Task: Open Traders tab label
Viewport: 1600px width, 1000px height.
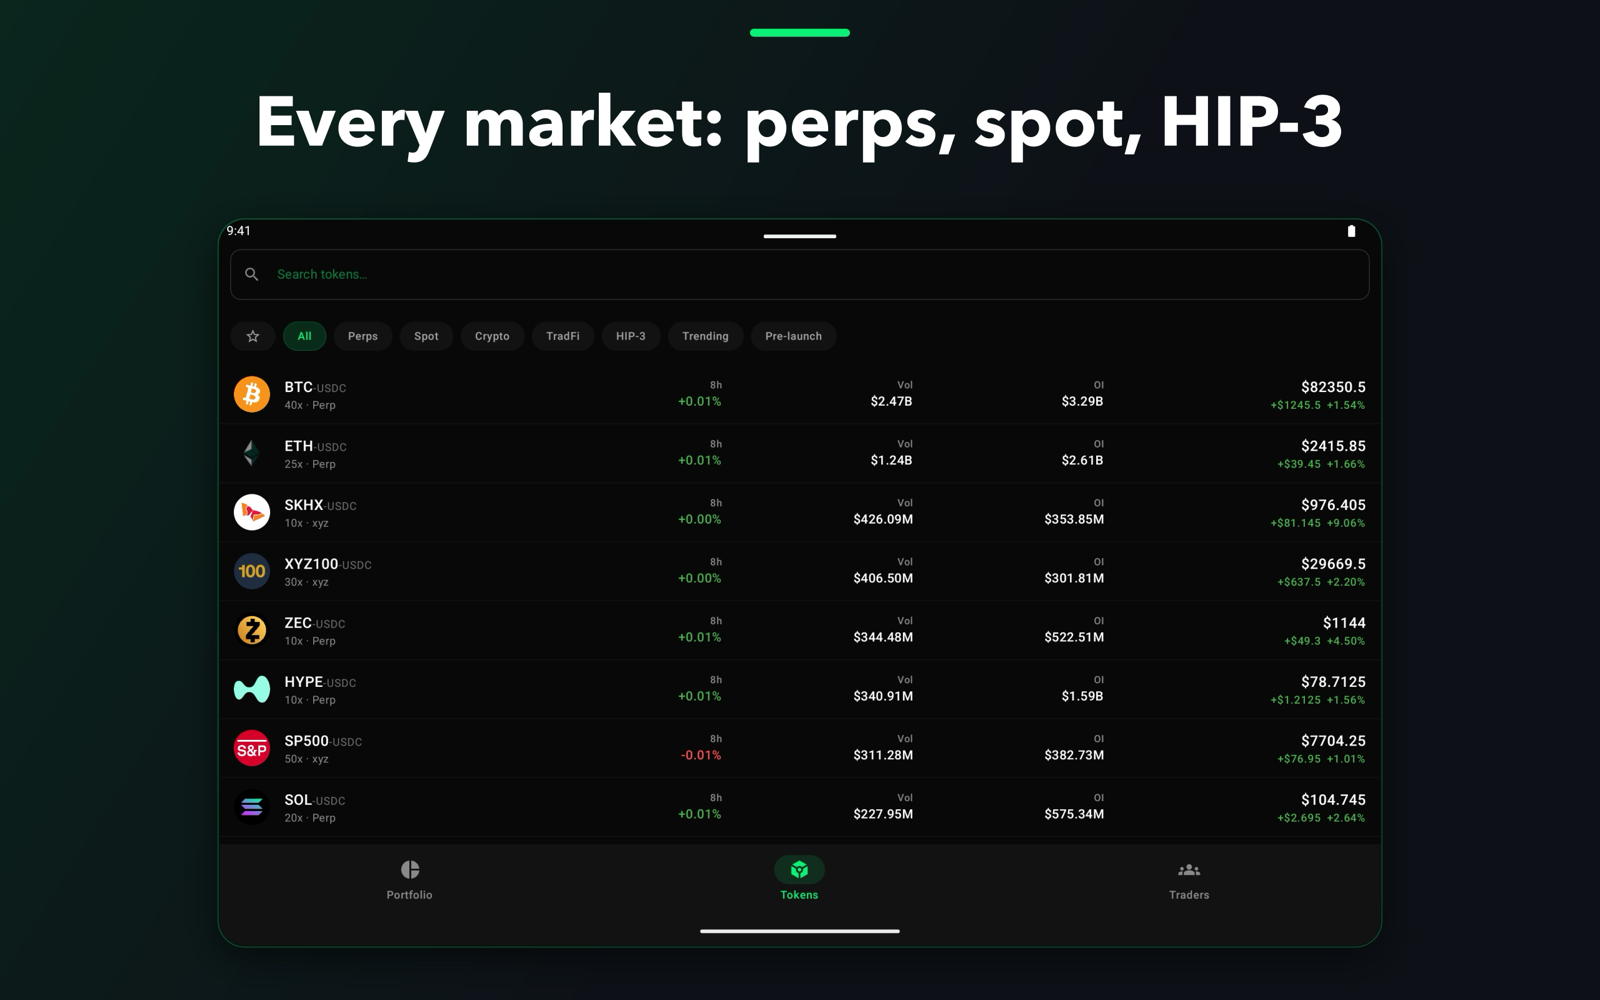Action: click(1189, 895)
